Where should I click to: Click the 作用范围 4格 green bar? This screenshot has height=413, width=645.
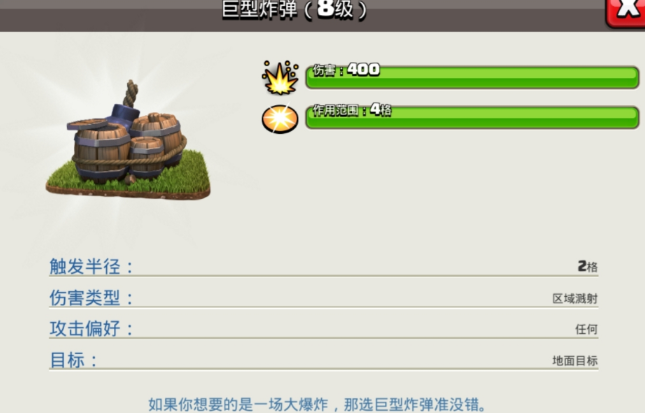click(x=472, y=117)
